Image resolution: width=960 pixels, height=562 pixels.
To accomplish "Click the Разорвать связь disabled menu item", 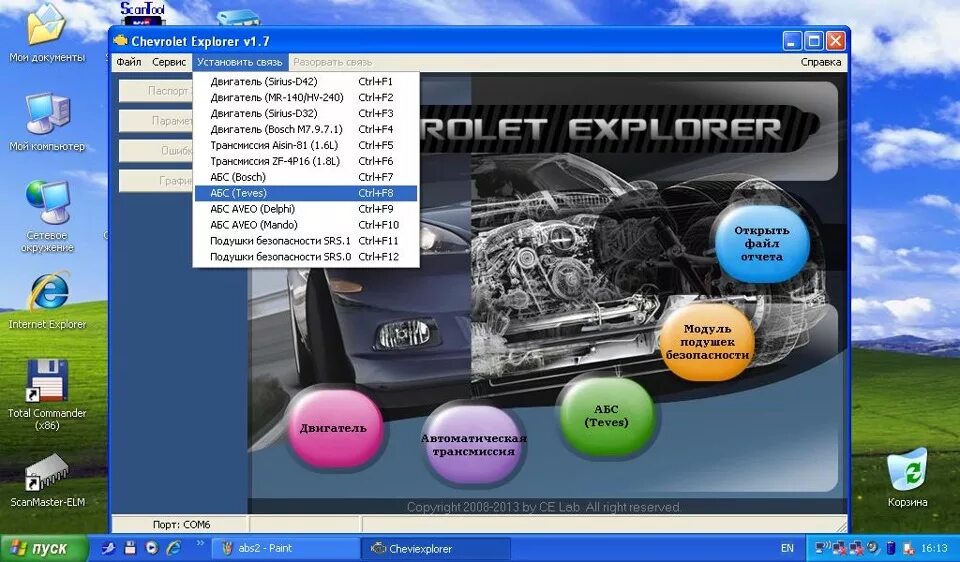I will [332, 62].
